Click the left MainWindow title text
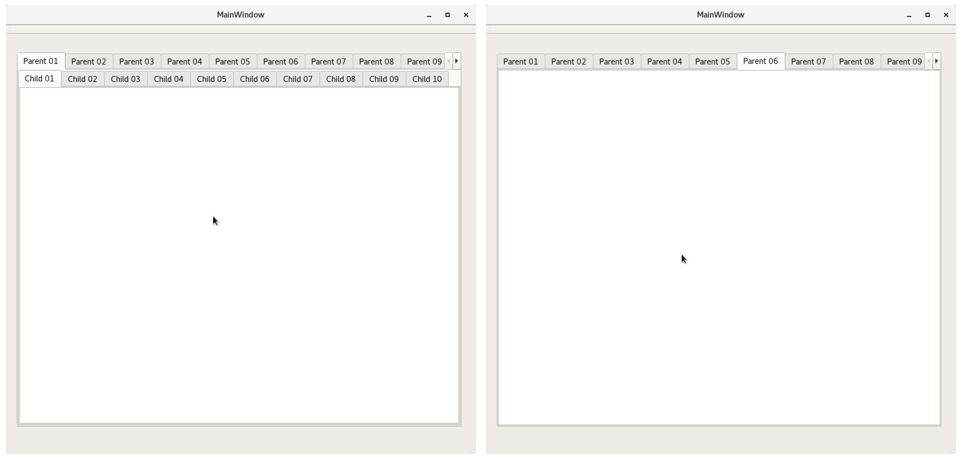The height and width of the screenshot is (459, 961). coord(240,15)
